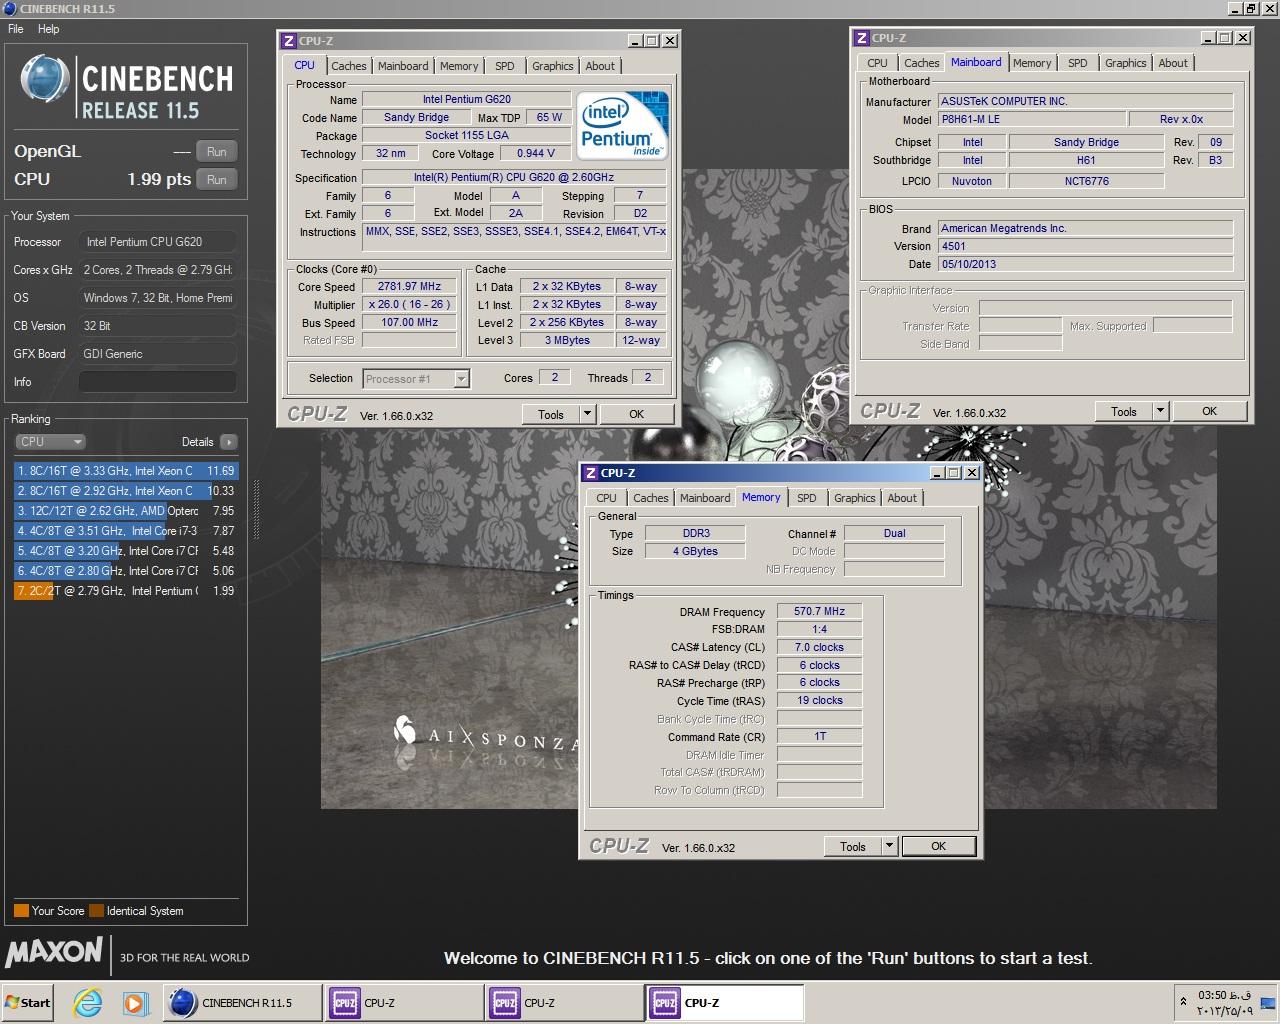Open About tab in top-left CPU-Z window
This screenshot has height=1024, width=1280.
(x=600, y=66)
